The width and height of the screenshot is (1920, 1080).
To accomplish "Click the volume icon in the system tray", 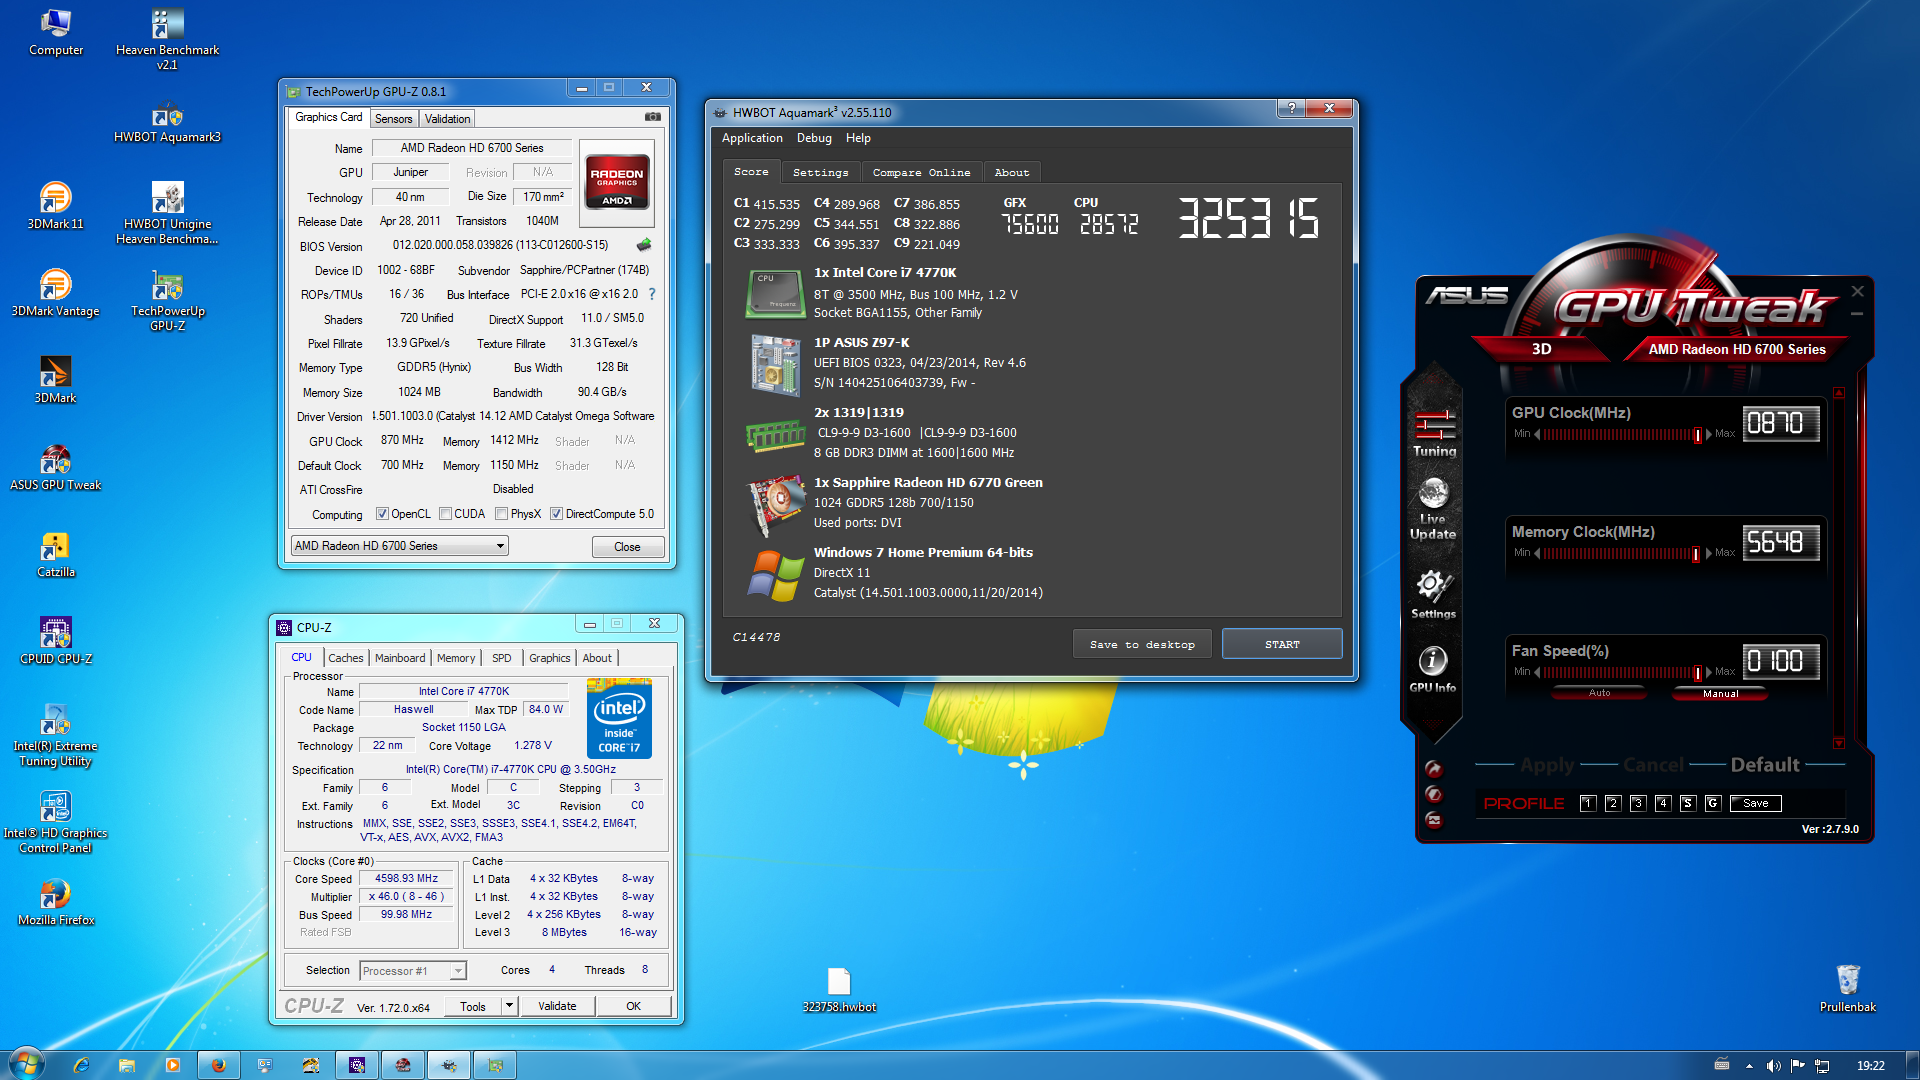I will 1773,1066.
